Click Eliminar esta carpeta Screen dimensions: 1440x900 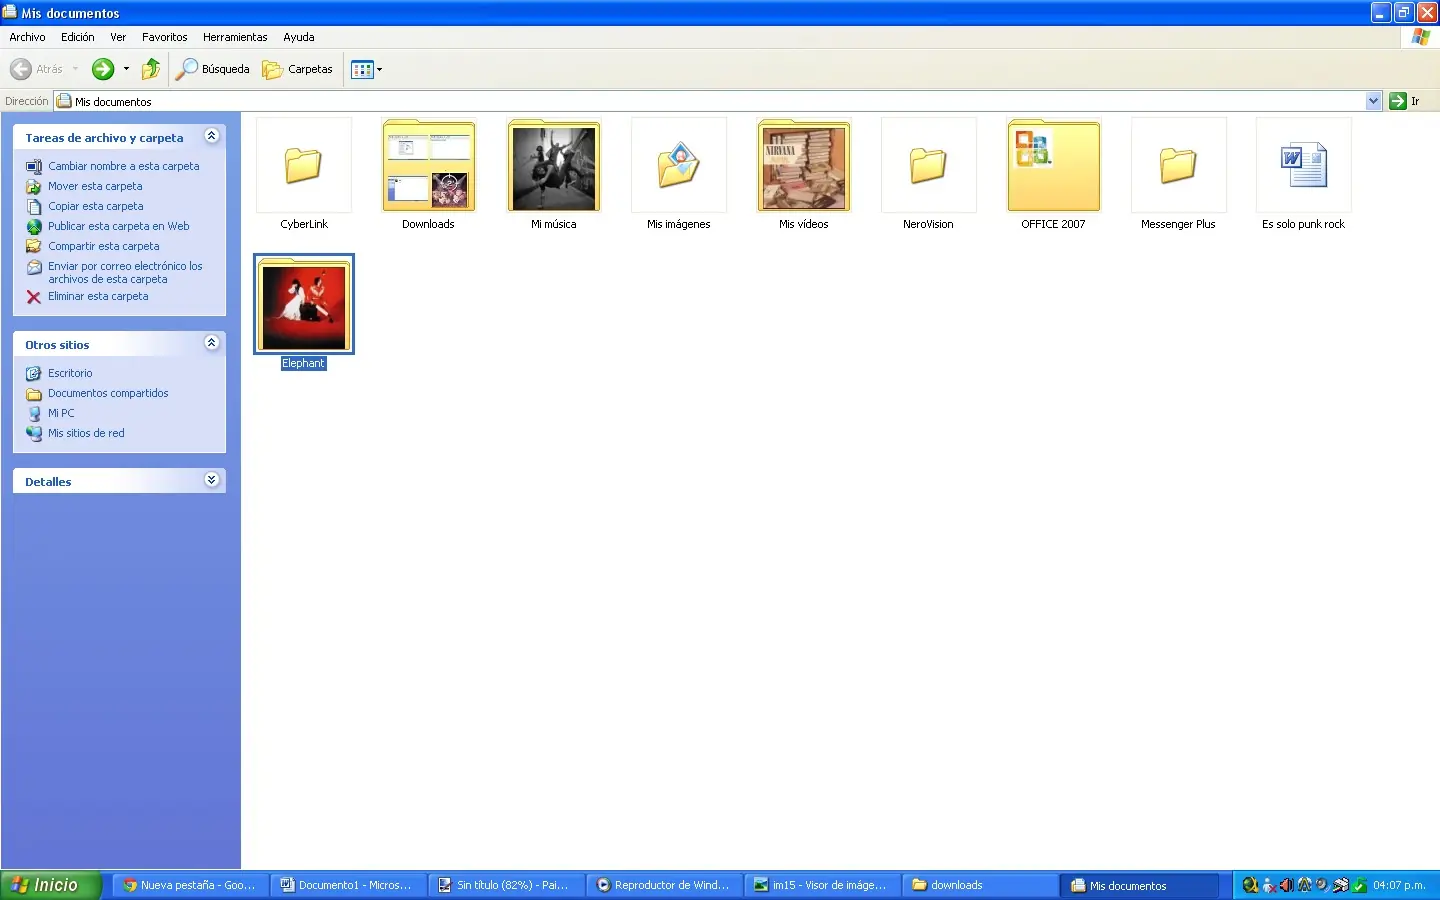pyautogui.click(x=87, y=296)
